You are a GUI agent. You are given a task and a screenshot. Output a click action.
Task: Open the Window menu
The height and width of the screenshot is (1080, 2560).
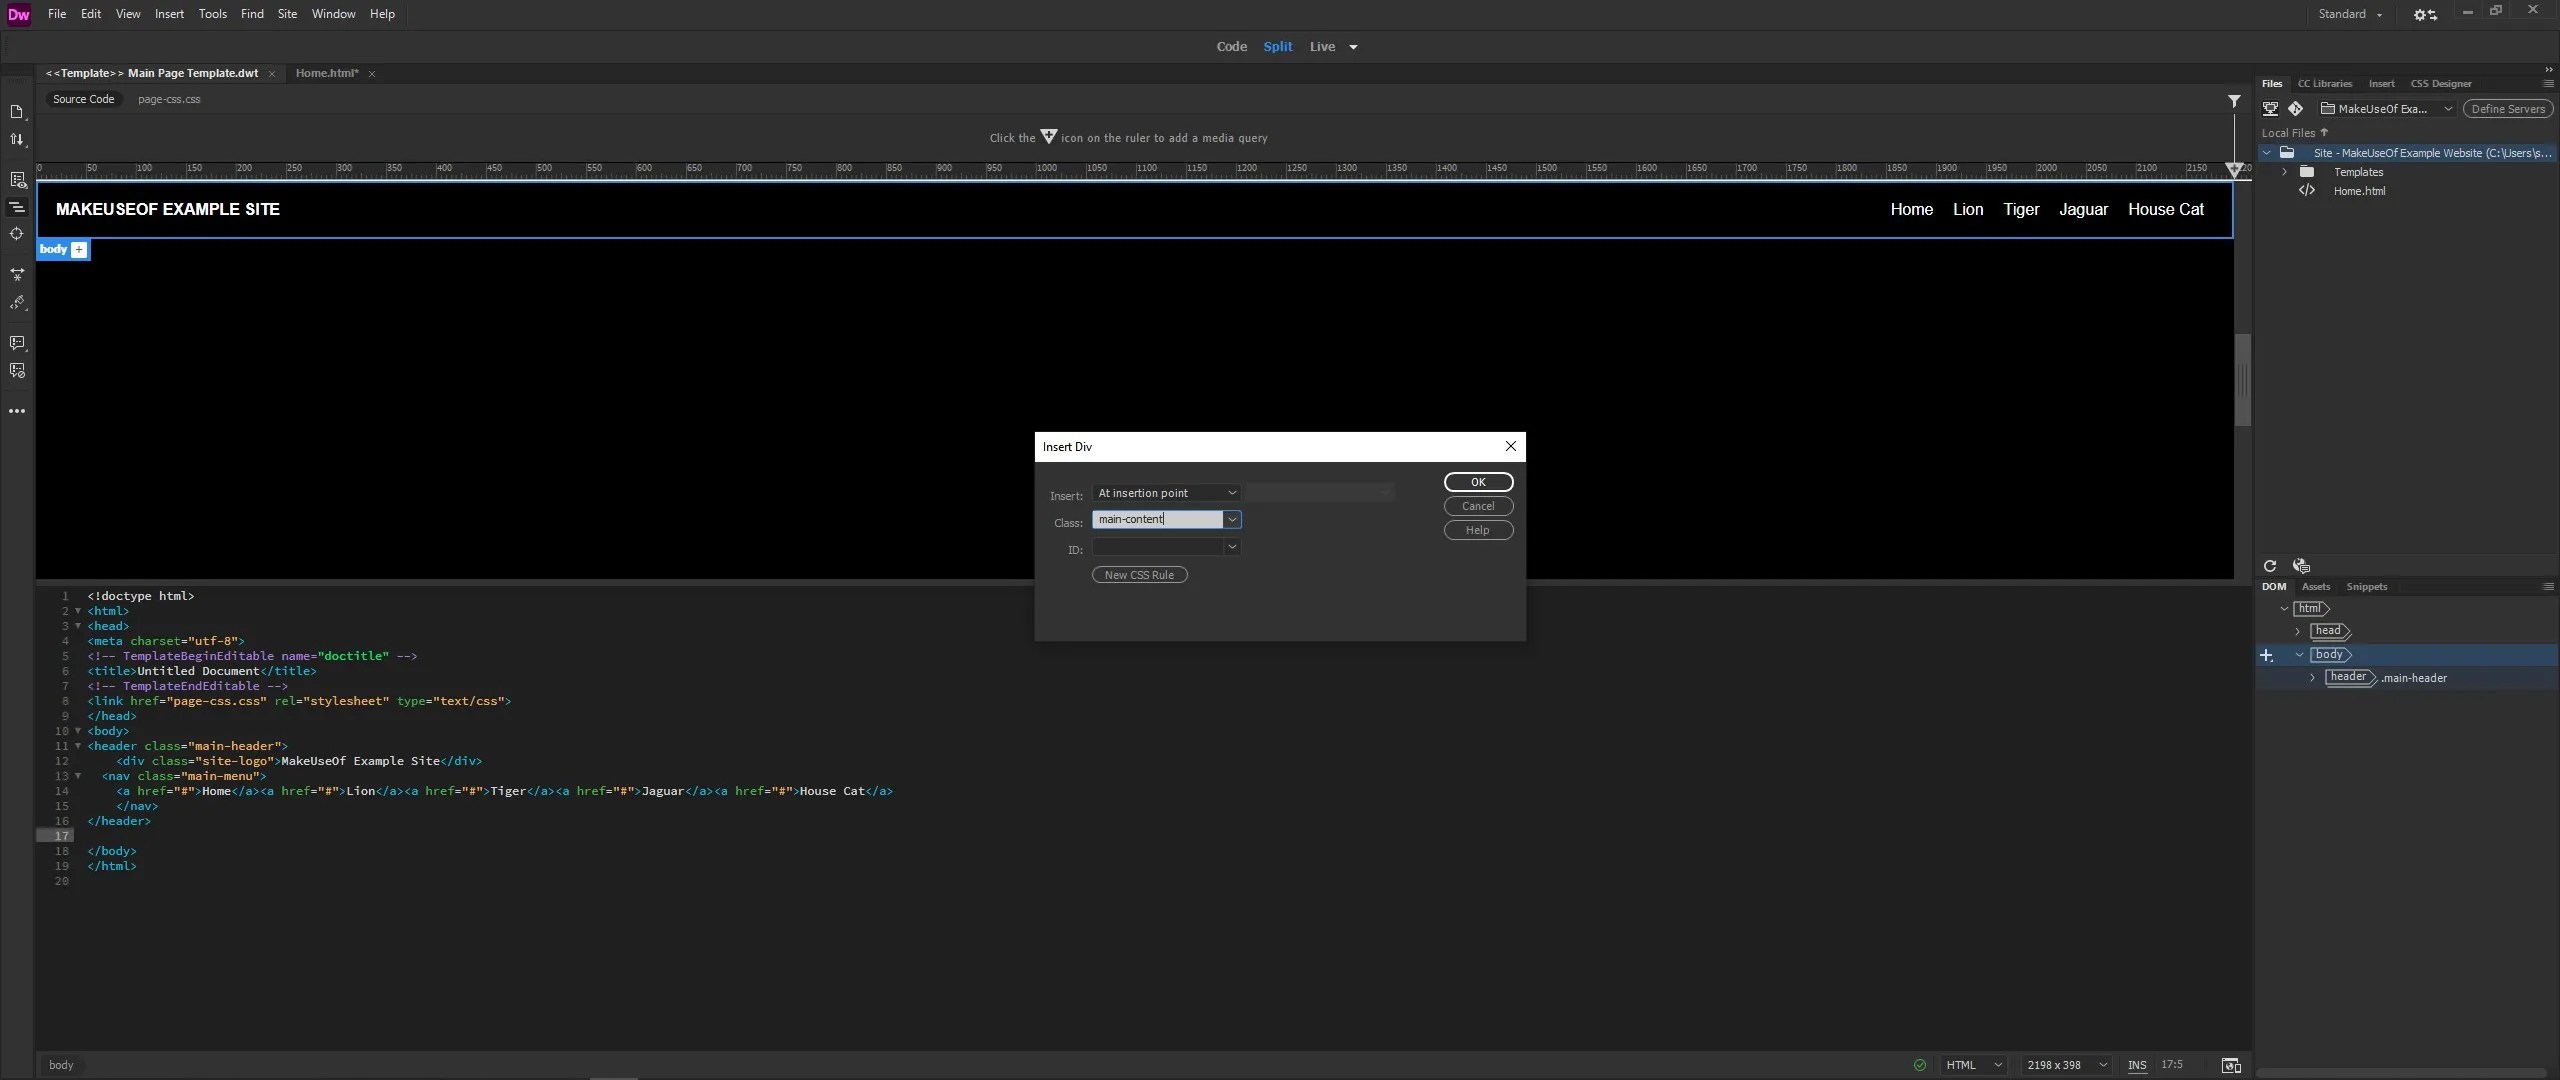(332, 13)
